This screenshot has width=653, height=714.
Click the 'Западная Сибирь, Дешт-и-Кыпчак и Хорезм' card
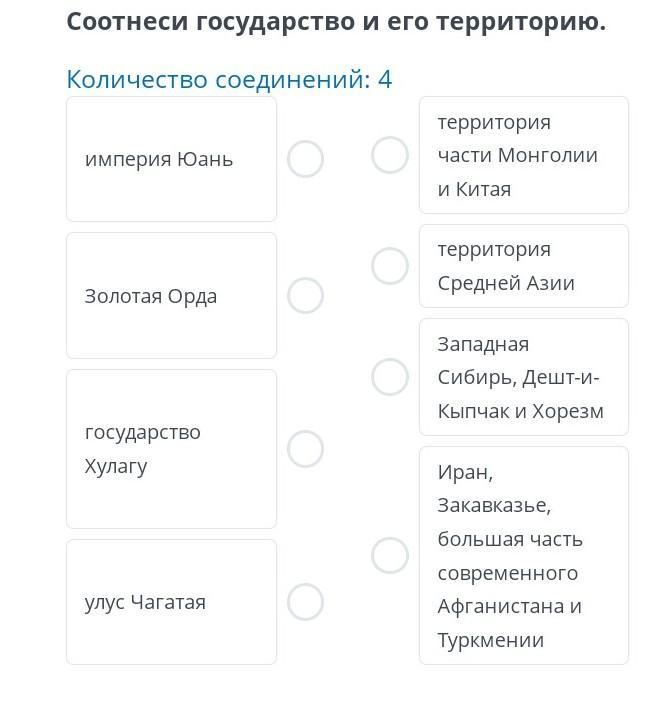click(523, 377)
